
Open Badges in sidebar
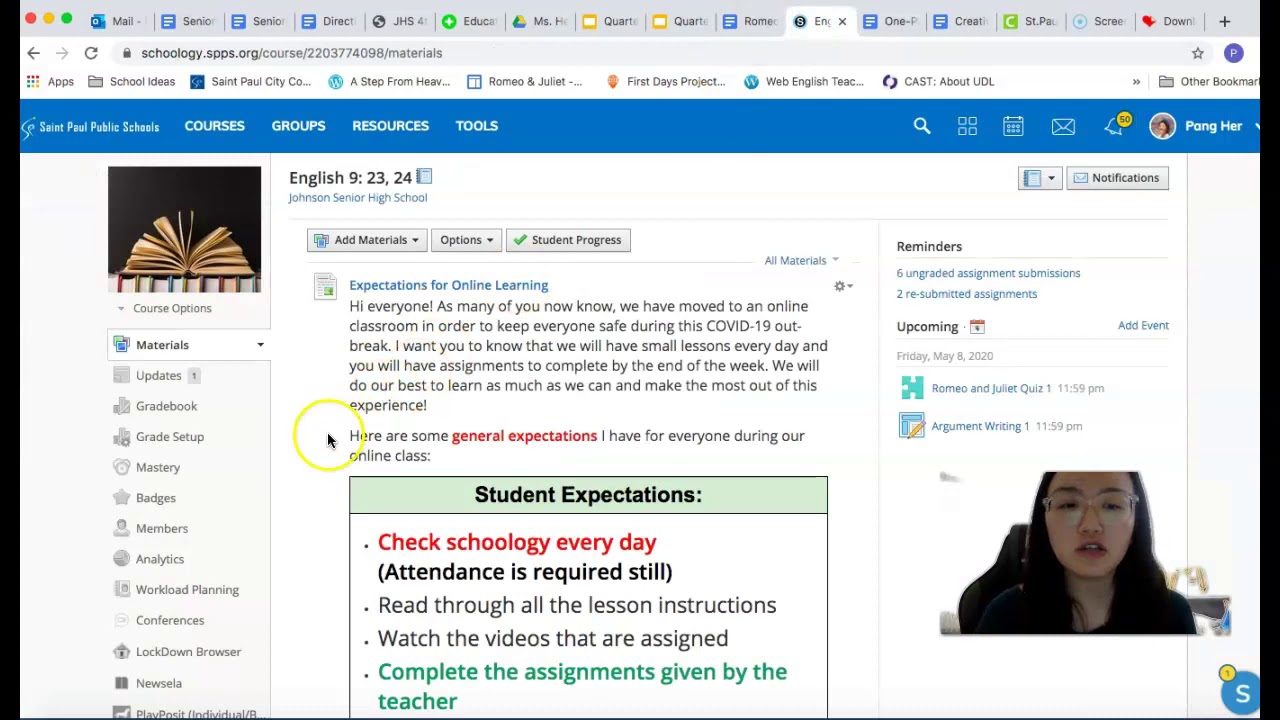click(x=155, y=498)
